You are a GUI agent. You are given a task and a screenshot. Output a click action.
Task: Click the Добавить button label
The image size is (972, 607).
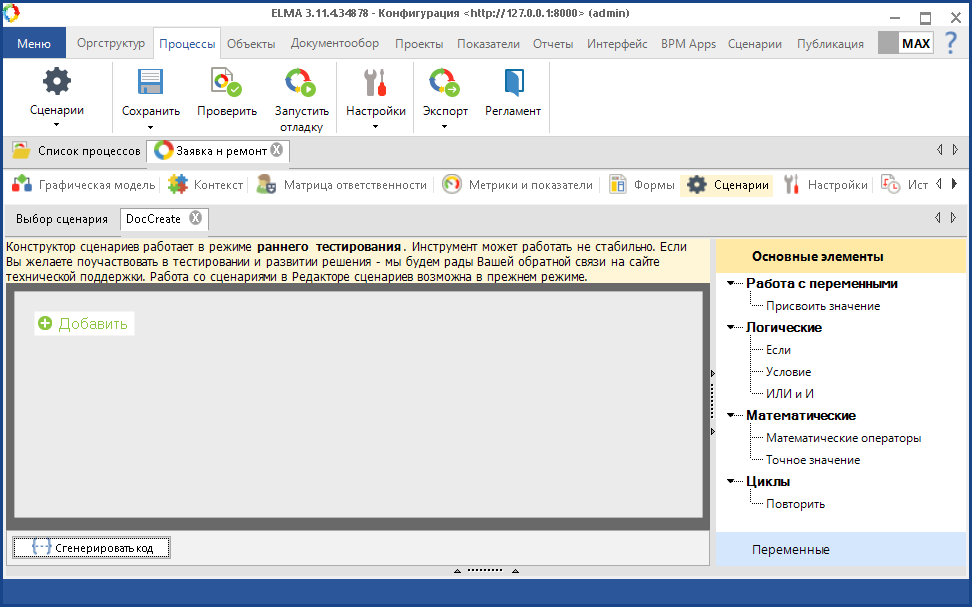point(93,324)
